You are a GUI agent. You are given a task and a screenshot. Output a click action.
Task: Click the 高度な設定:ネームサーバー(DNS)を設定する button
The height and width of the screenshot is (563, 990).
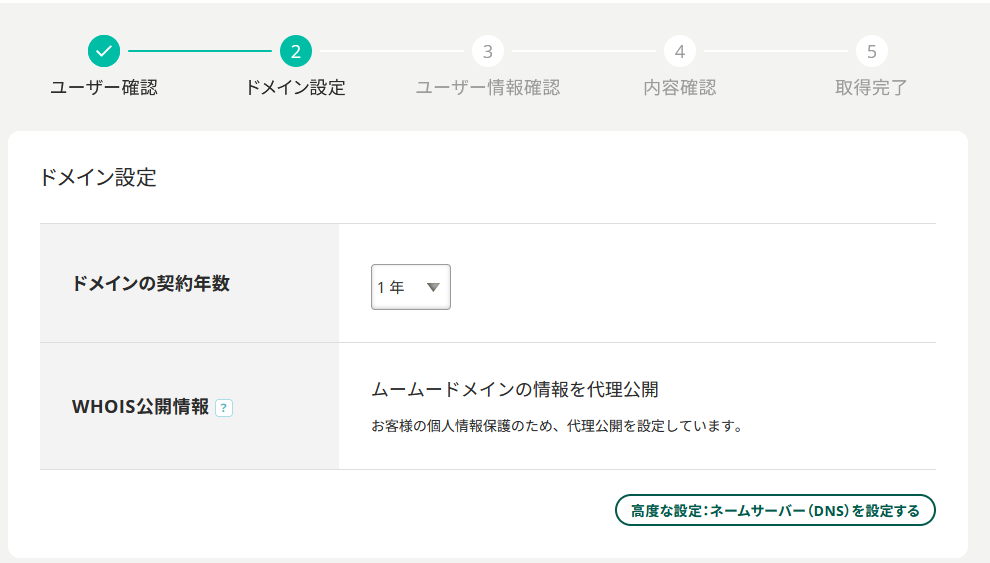(x=775, y=510)
